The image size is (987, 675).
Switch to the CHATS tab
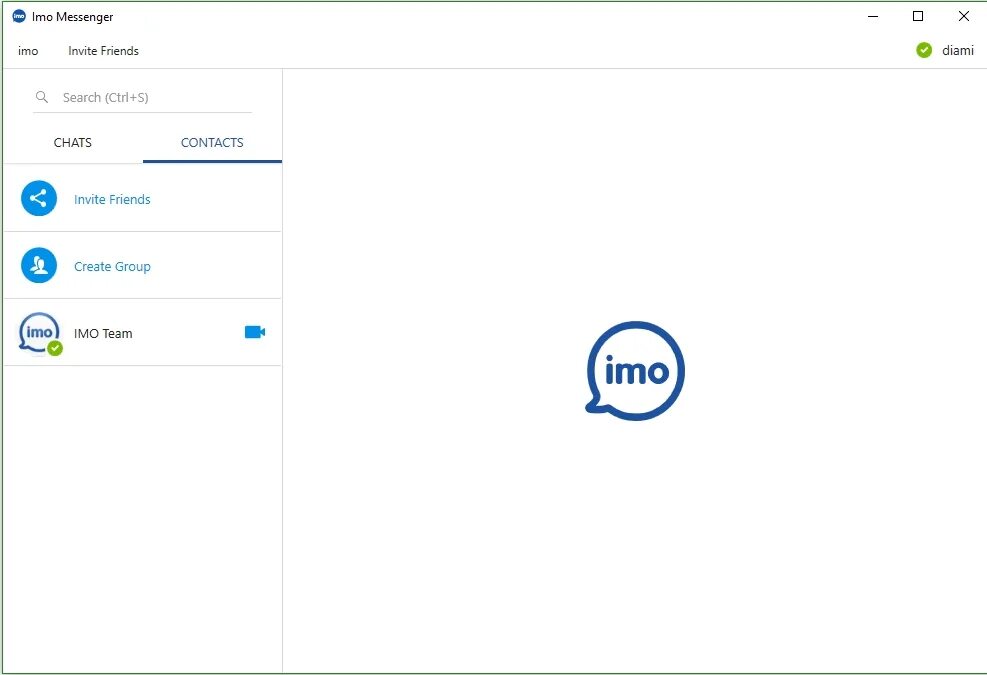click(72, 142)
